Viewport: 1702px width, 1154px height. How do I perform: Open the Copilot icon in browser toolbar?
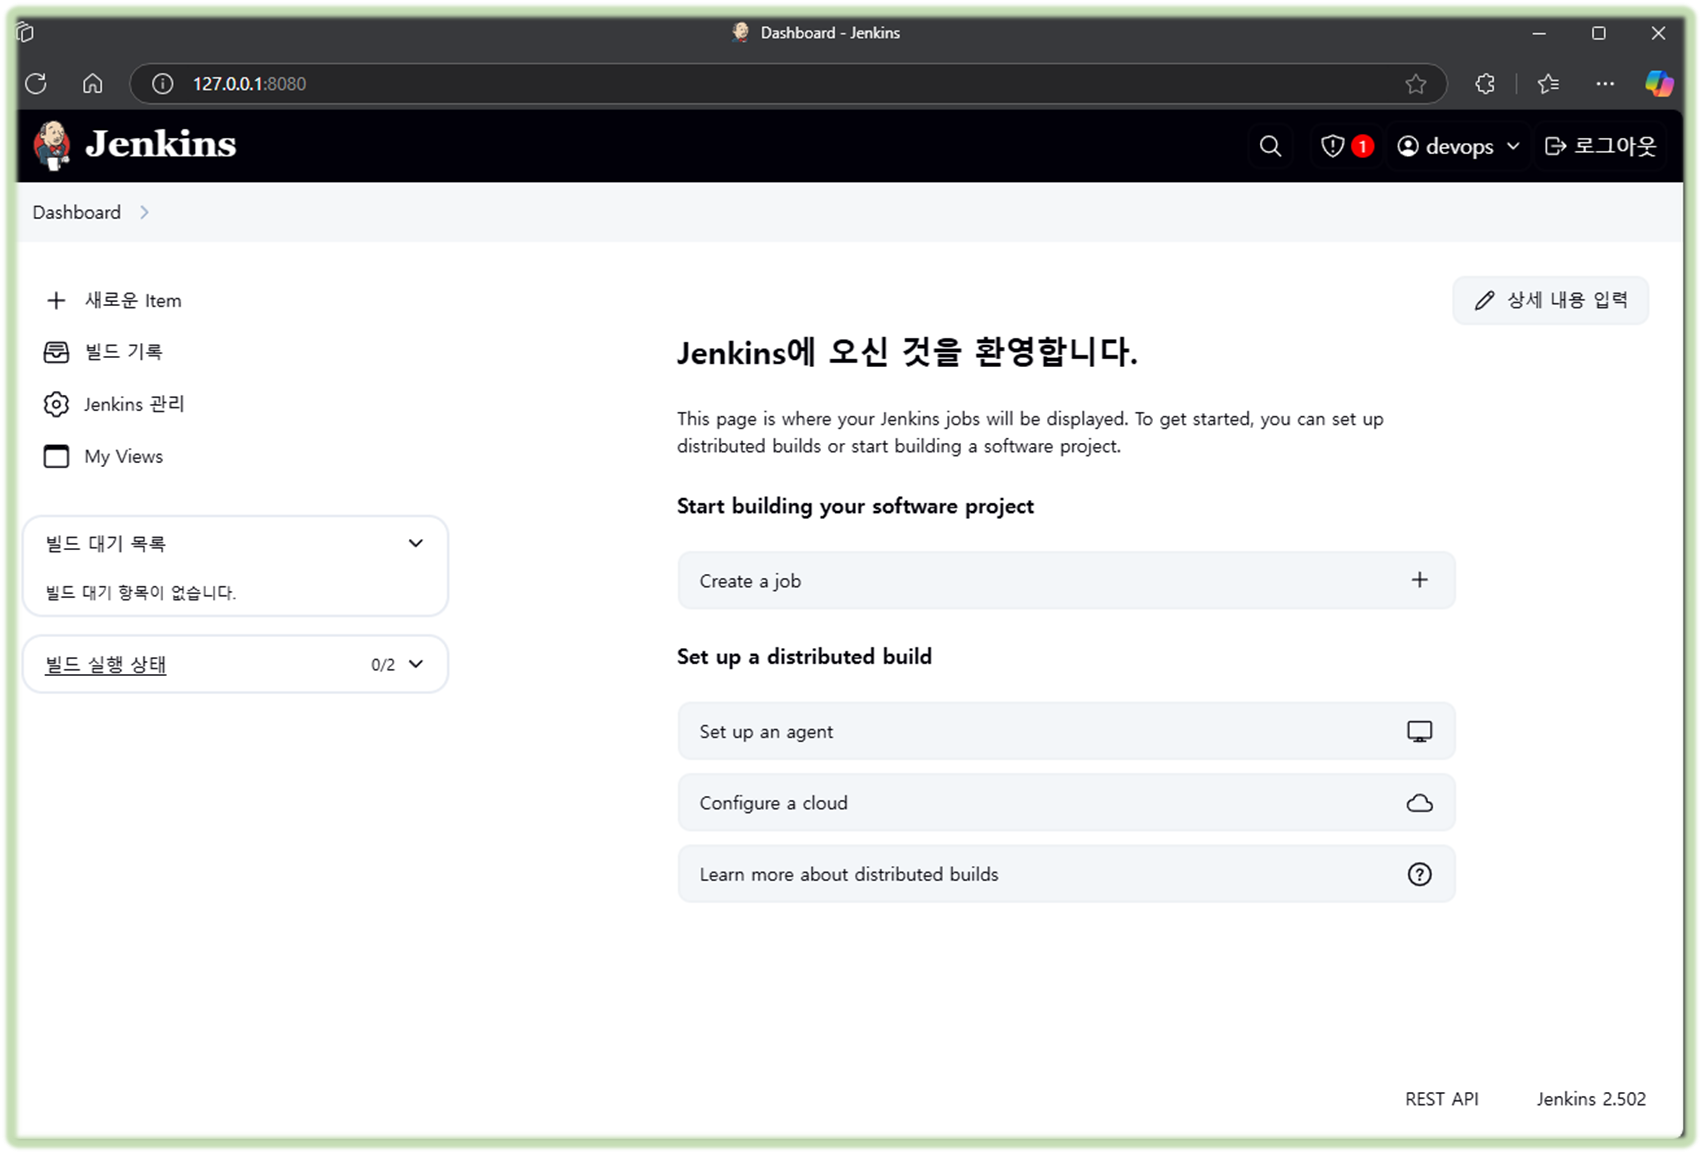pyautogui.click(x=1659, y=84)
